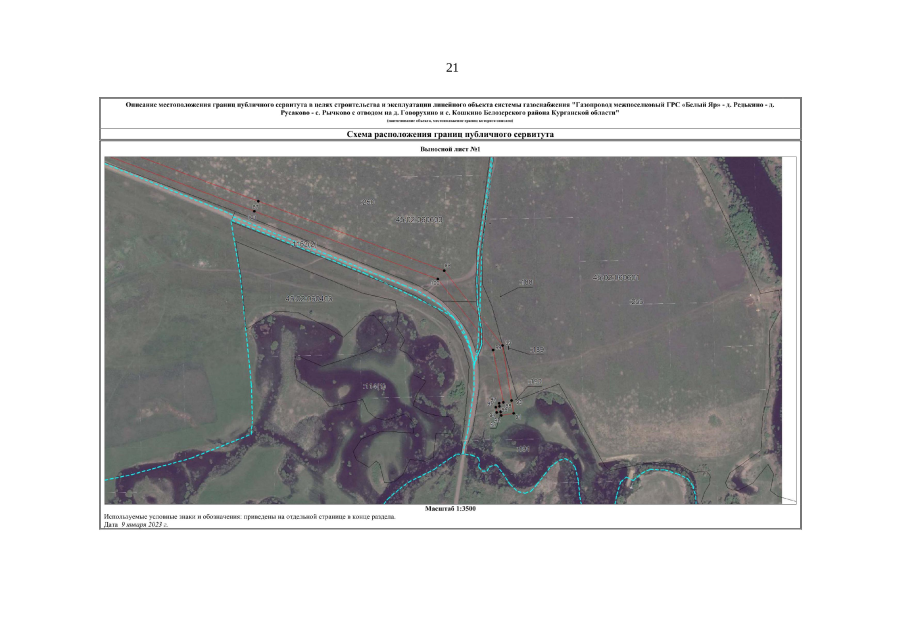Click the pair of black points at top left
This screenshot has width=905, height=640.
255,206
